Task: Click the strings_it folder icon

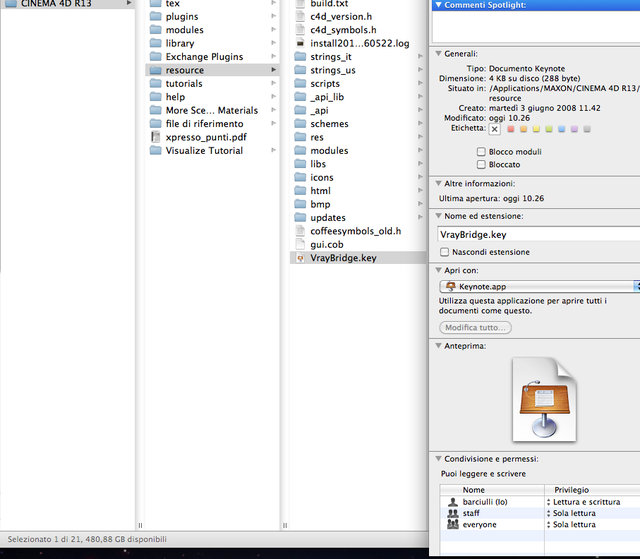Action: pyautogui.click(x=300, y=56)
